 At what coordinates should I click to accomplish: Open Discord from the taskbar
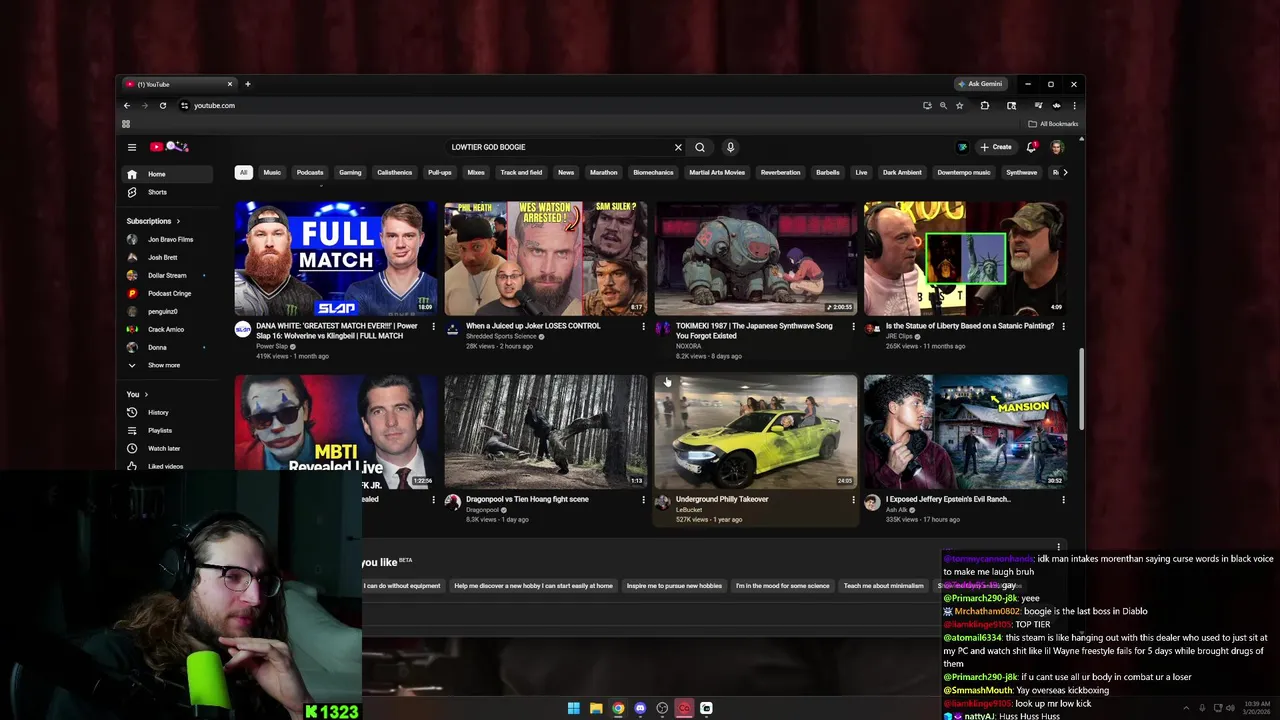tap(640, 708)
